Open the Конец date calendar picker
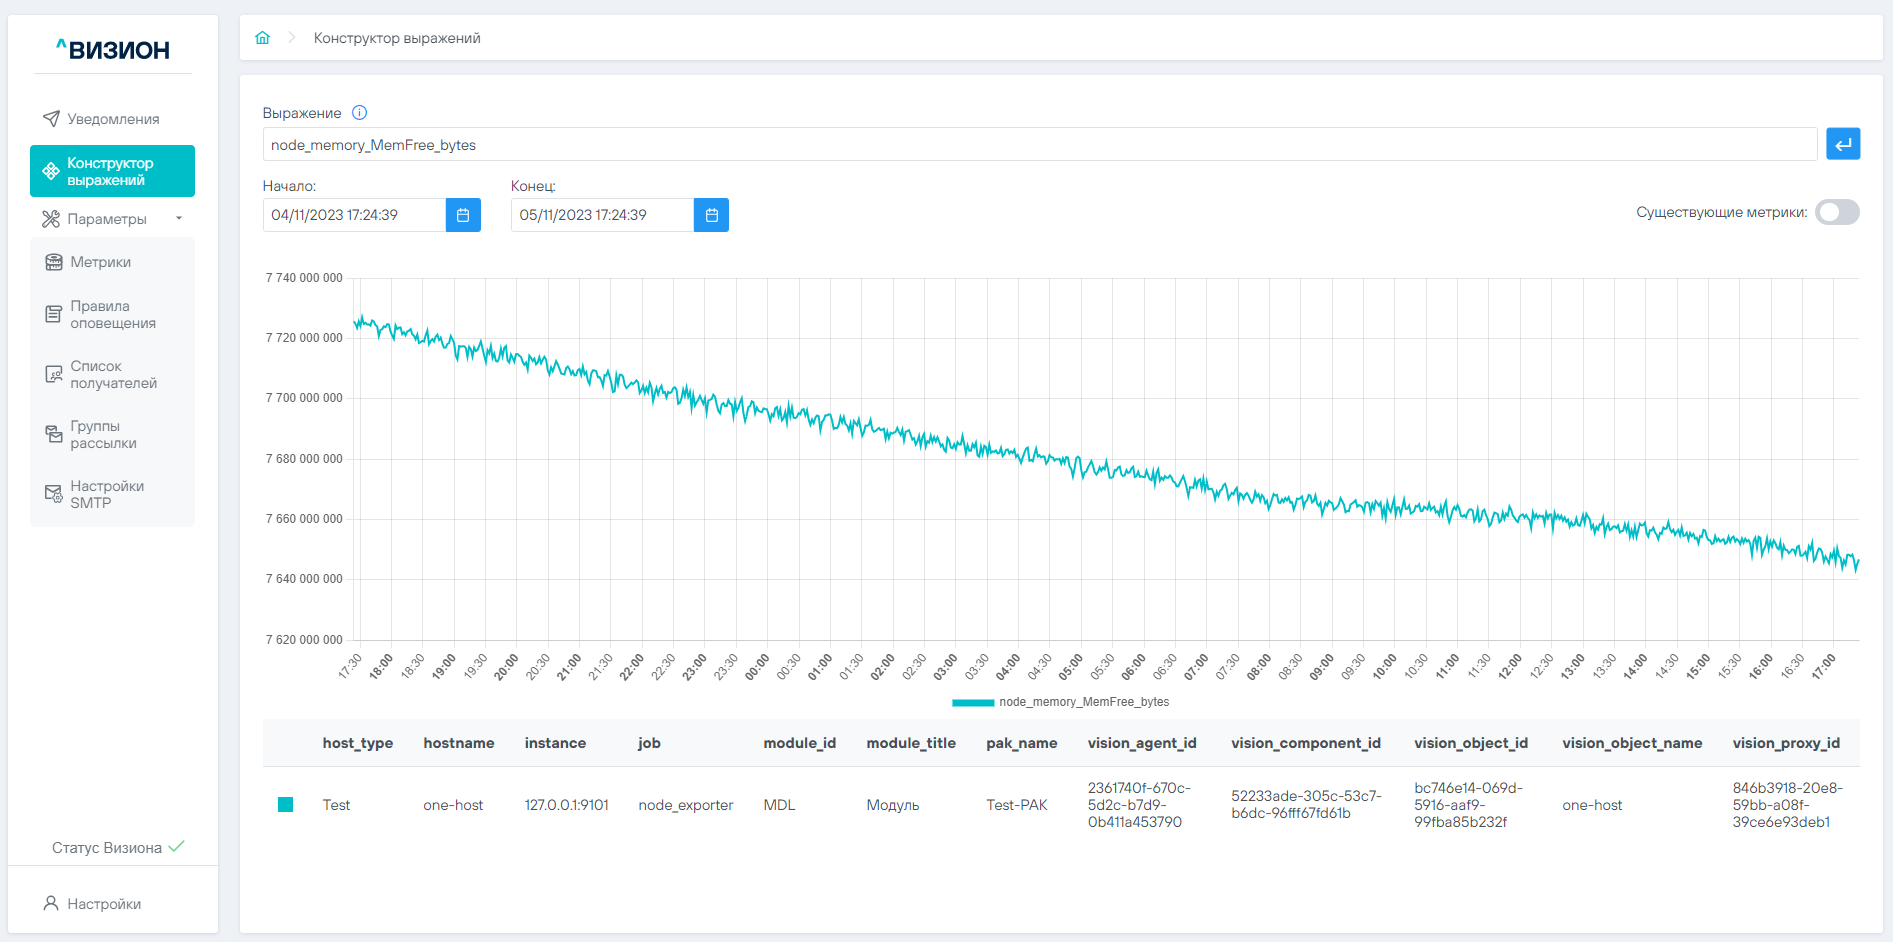The image size is (1893, 942). (x=711, y=215)
